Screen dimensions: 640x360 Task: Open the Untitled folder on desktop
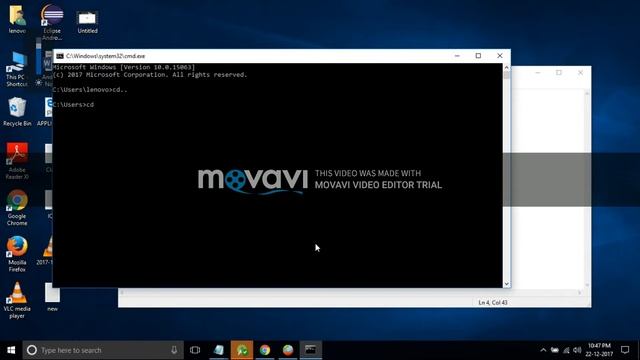coord(87,22)
